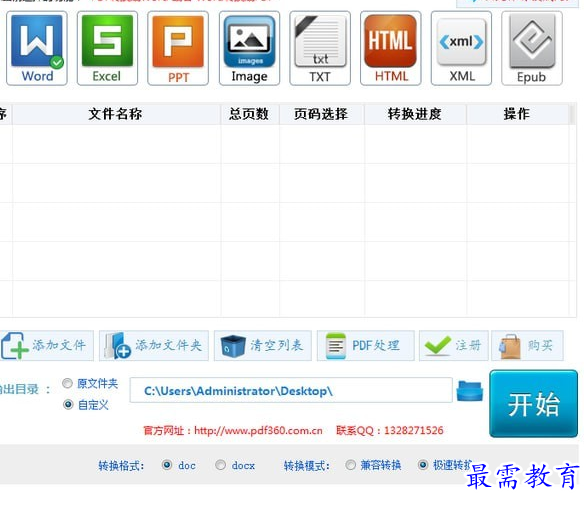Choose the 极速转换 conversion mode radio
588x508 pixels.
click(x=423, y=465)
